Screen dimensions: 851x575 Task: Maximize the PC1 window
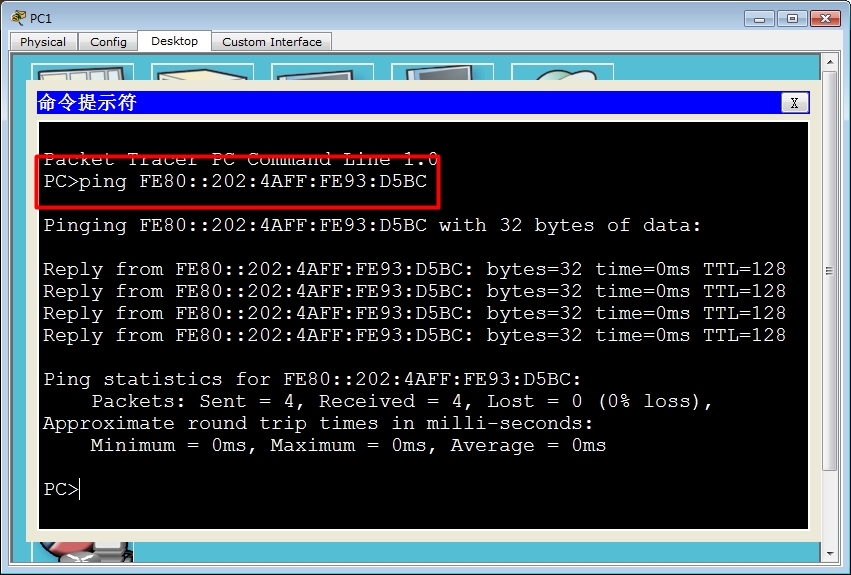click(x=794, y=18)
